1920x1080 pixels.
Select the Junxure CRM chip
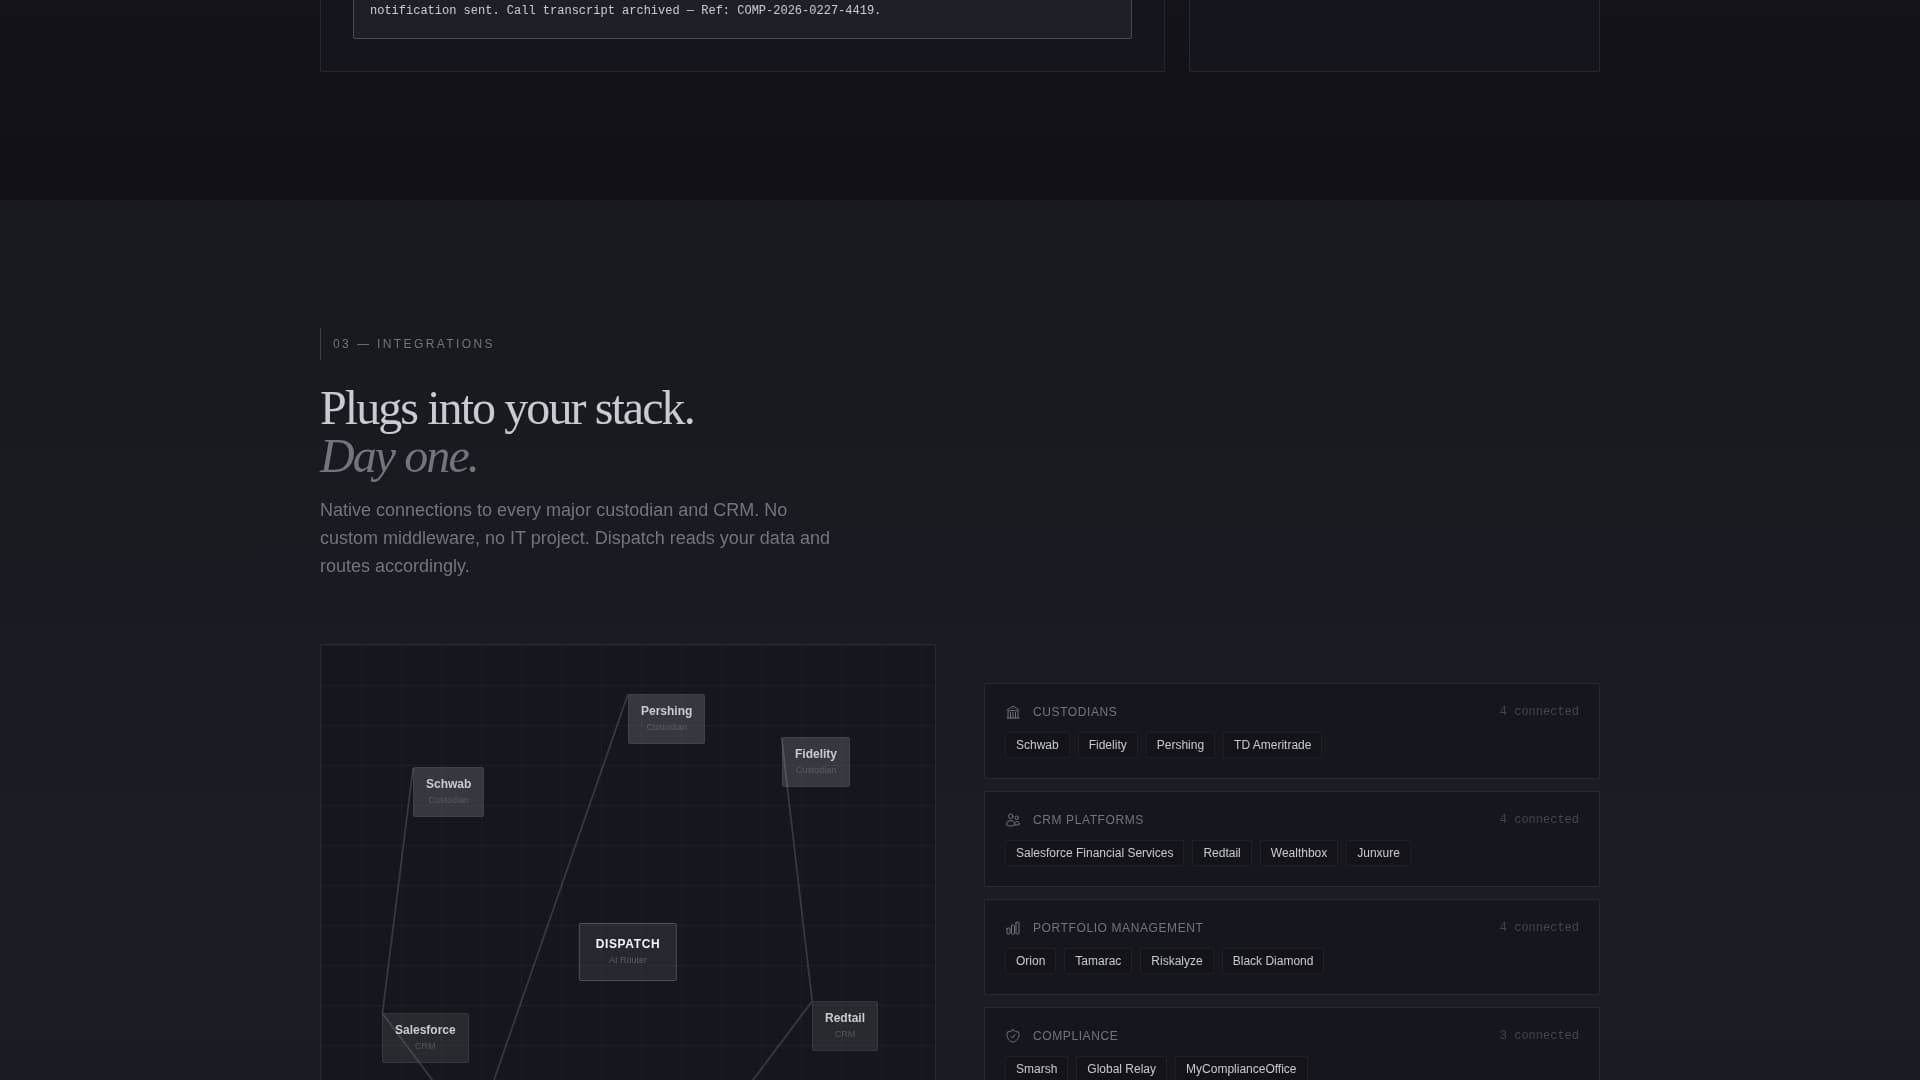point(1377,853)
